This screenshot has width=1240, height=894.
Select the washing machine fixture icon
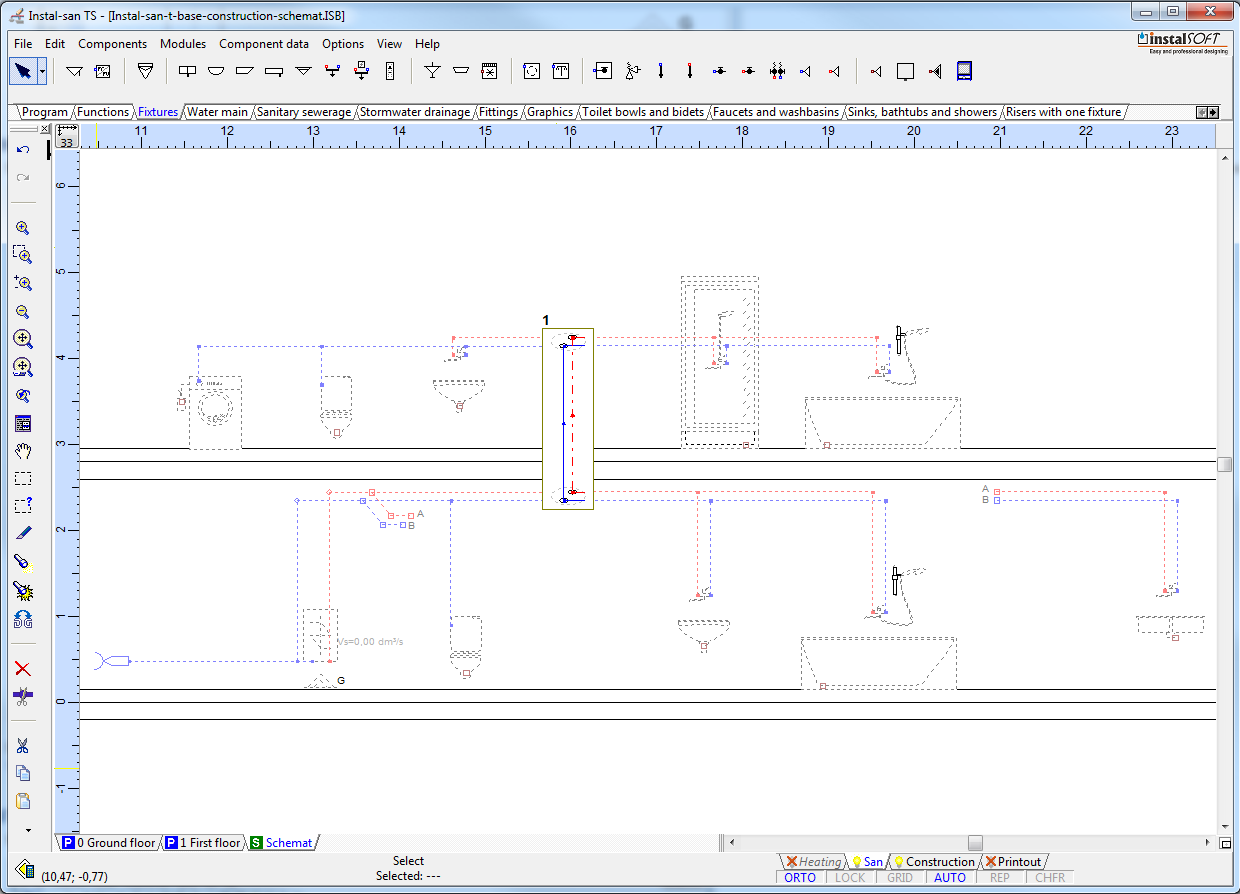532,71
